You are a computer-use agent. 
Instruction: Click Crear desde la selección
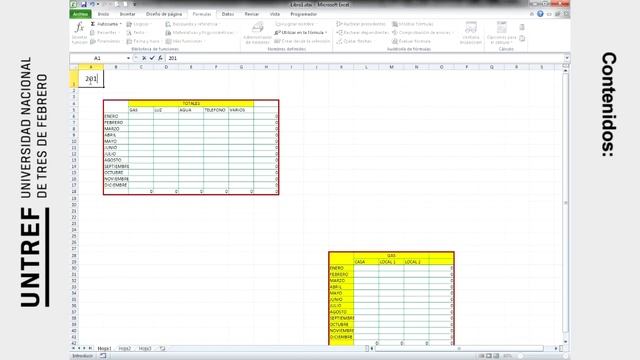coord(302,41)
